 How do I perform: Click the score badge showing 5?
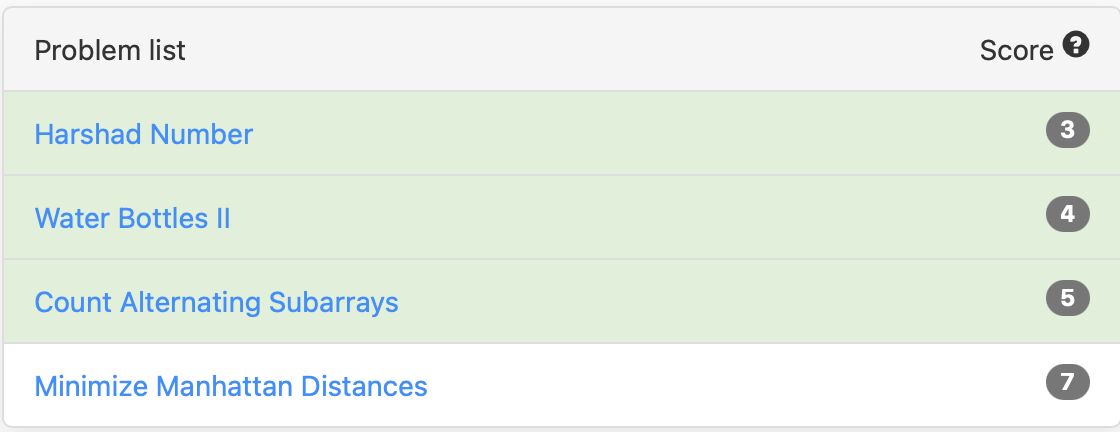pyautogui.click(x=1068, y=298)
